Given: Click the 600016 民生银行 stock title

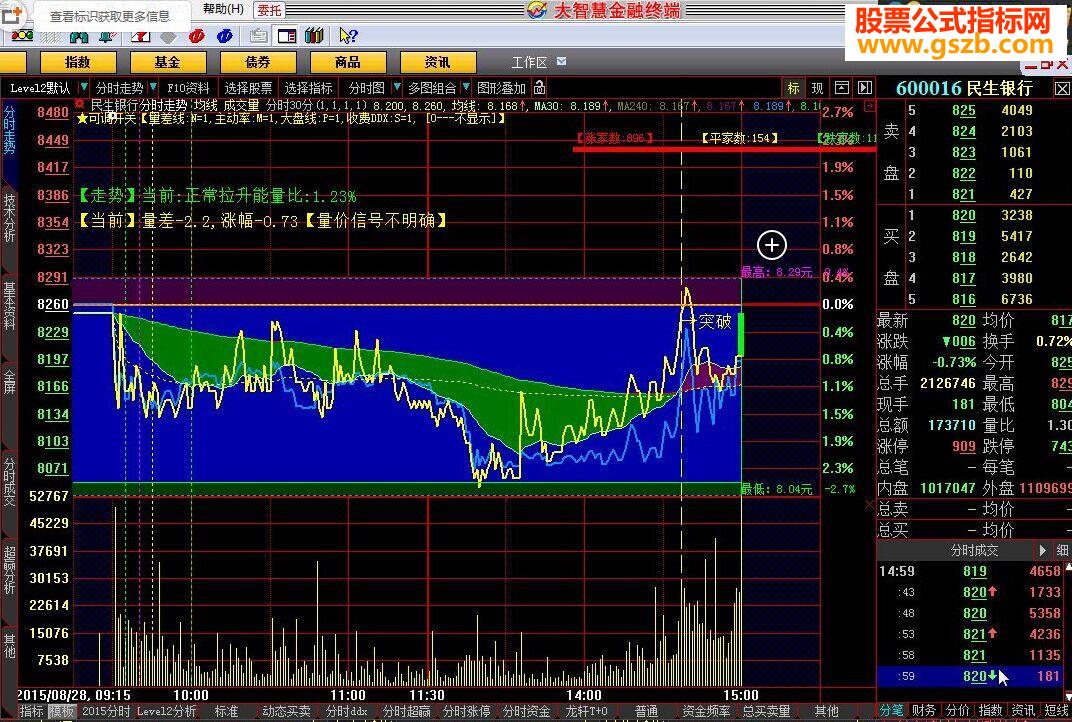Looking at the screenshot, I should coord(964,88).
